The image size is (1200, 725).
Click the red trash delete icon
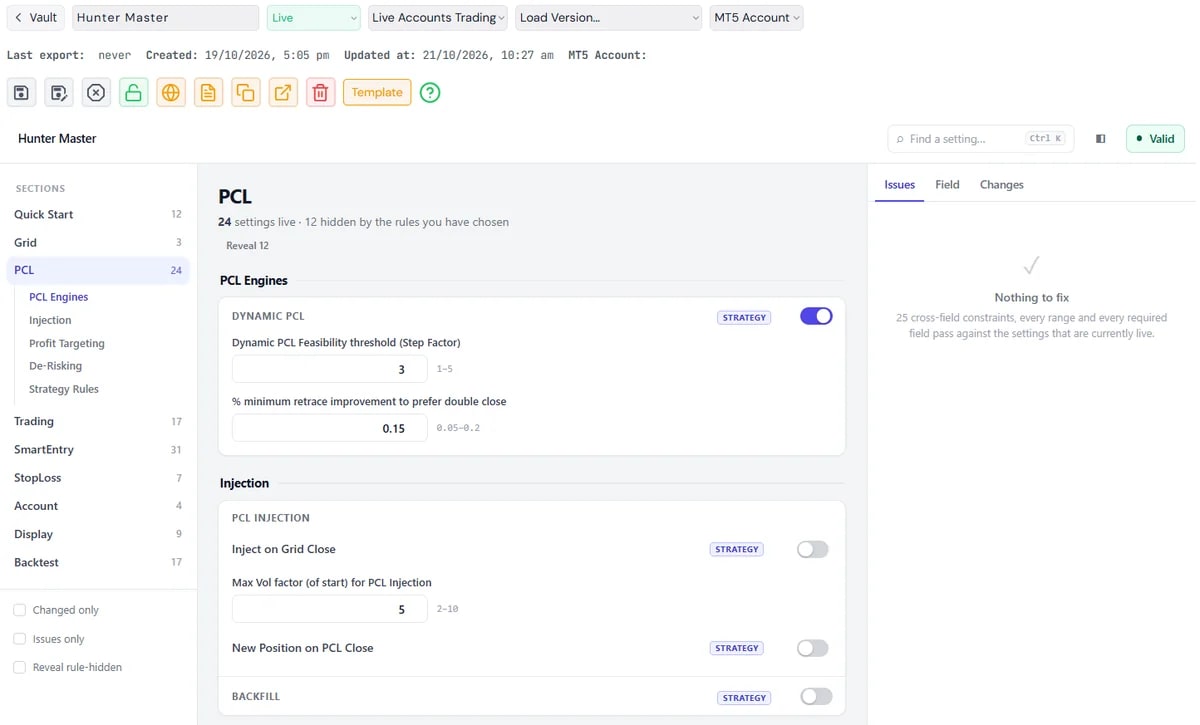pos(320,93)
